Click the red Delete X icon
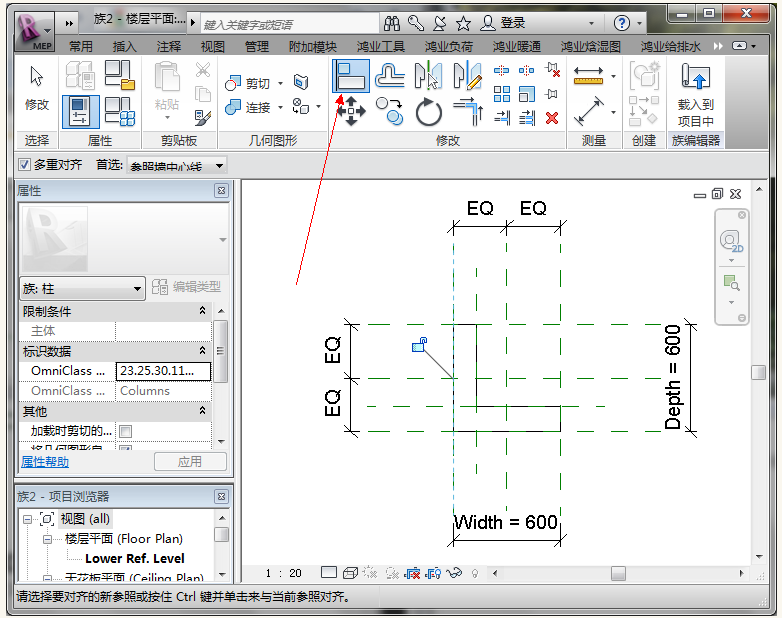The height and width of the screenshot is (618, 782). coord(552,118)
